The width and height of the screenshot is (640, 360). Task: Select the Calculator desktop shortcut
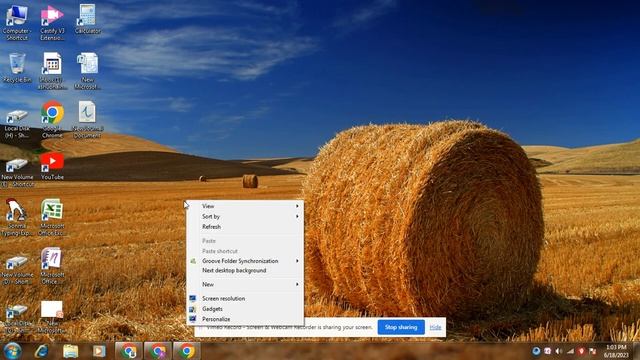pos(87,19)
